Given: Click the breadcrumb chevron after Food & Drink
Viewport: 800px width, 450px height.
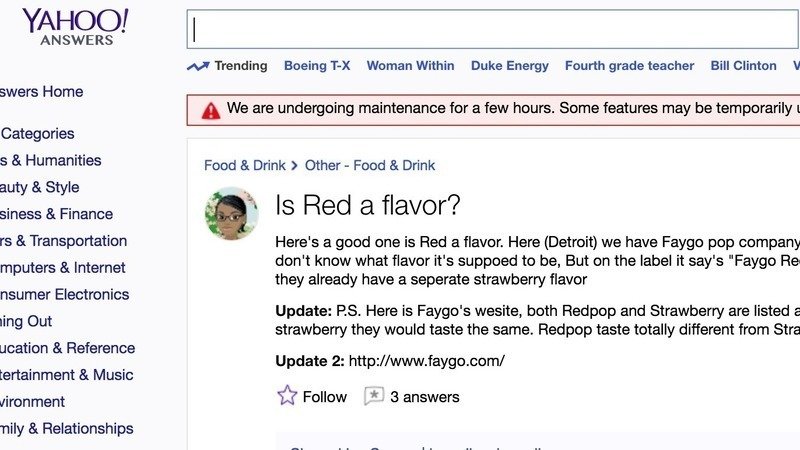Looking at the screenshot, I should tap(294, 166).
